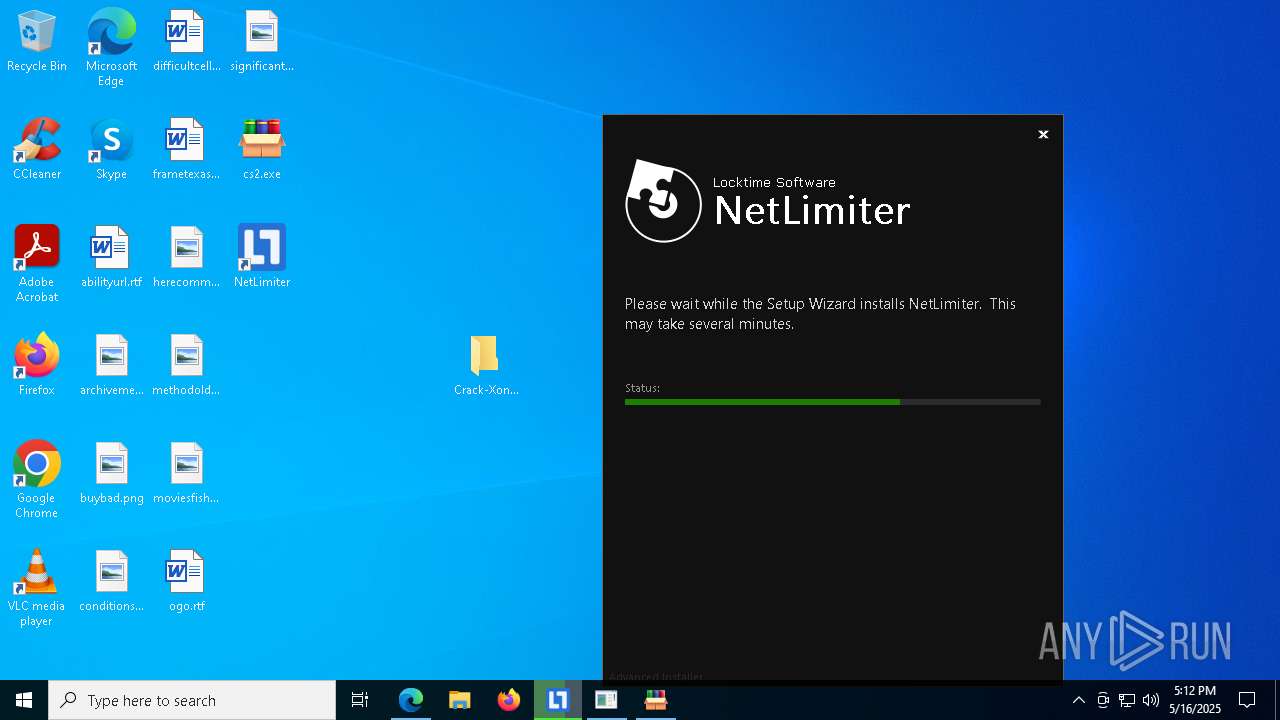
Task: Launch Edge from the taskbar
Action: (411, 700)
